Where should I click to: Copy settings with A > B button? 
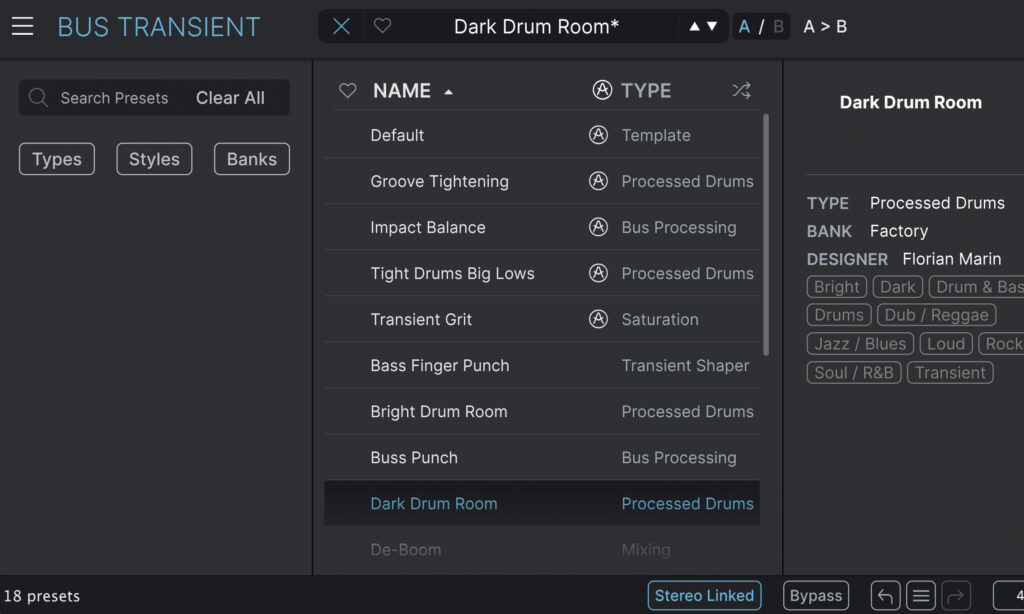[x=825, y=27]
